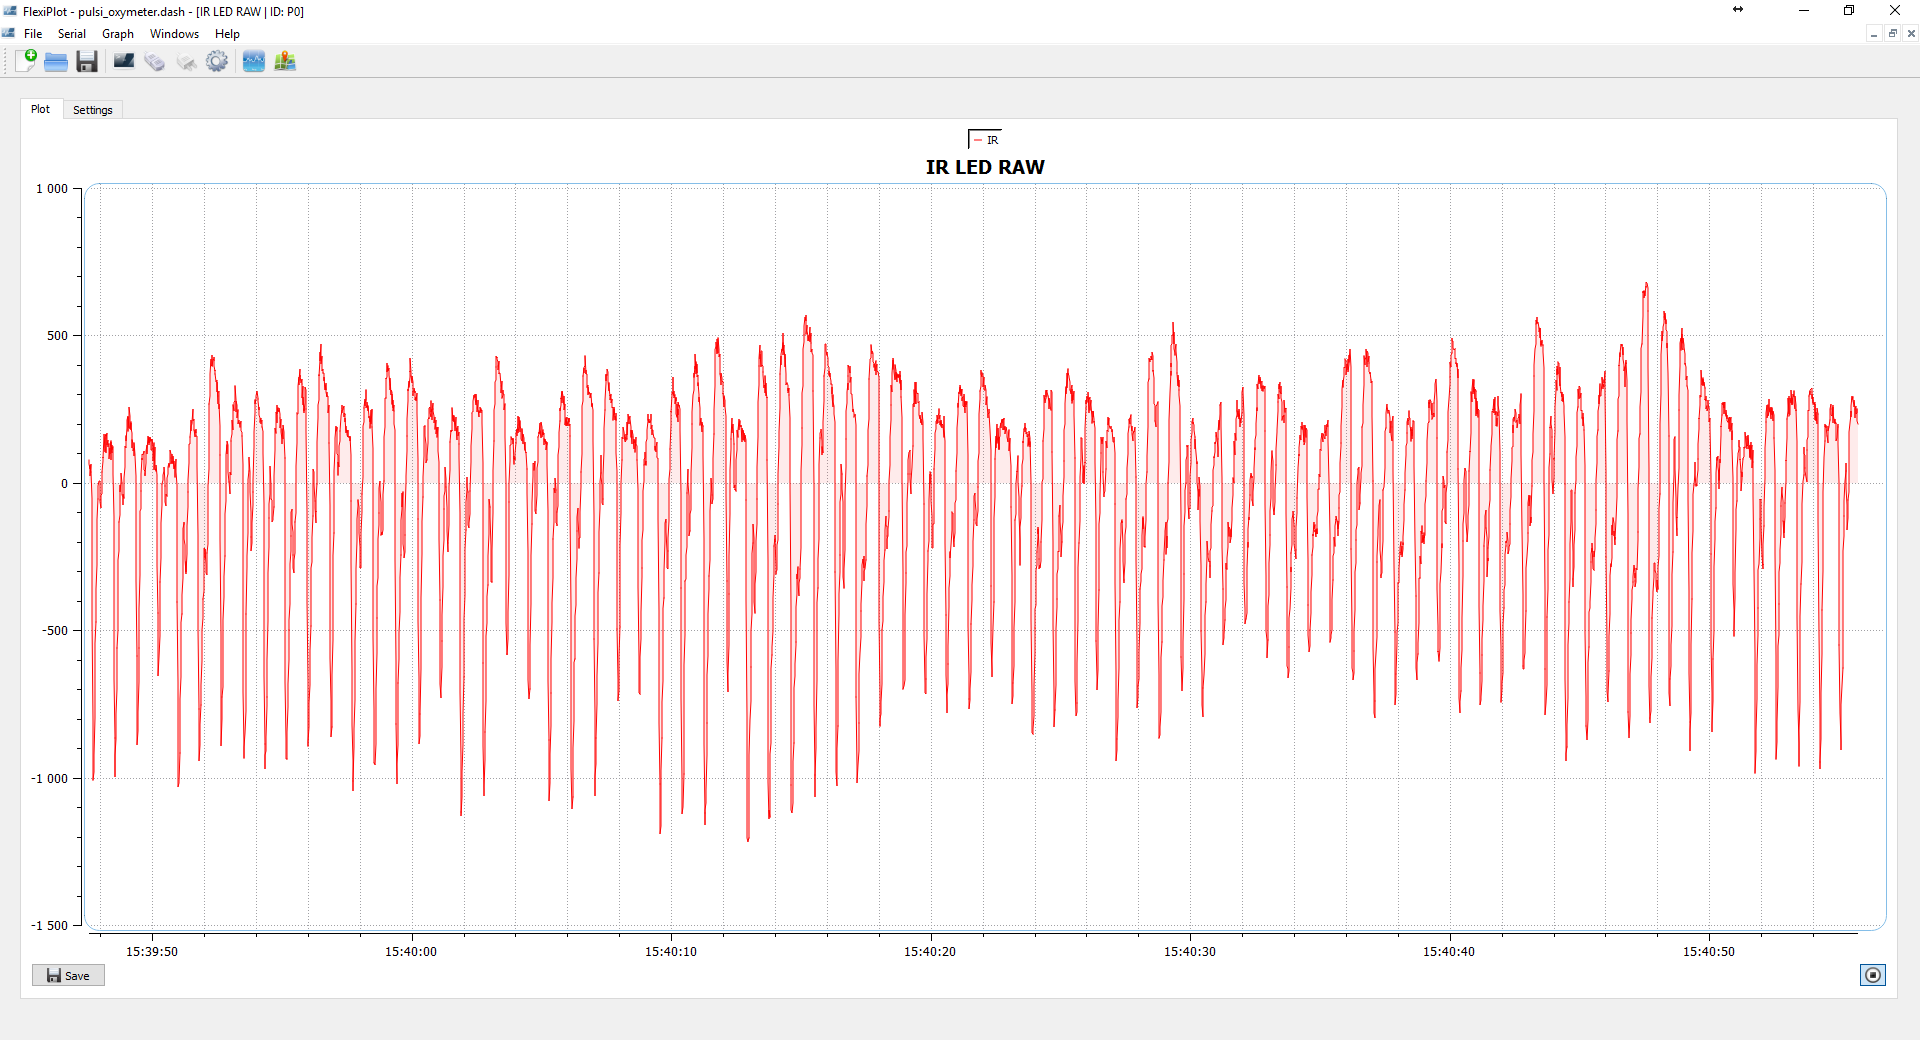Toggle the record/stop button at bottom right
The height and width of the screenshot is (1040, 1920).
[1872, 975]
